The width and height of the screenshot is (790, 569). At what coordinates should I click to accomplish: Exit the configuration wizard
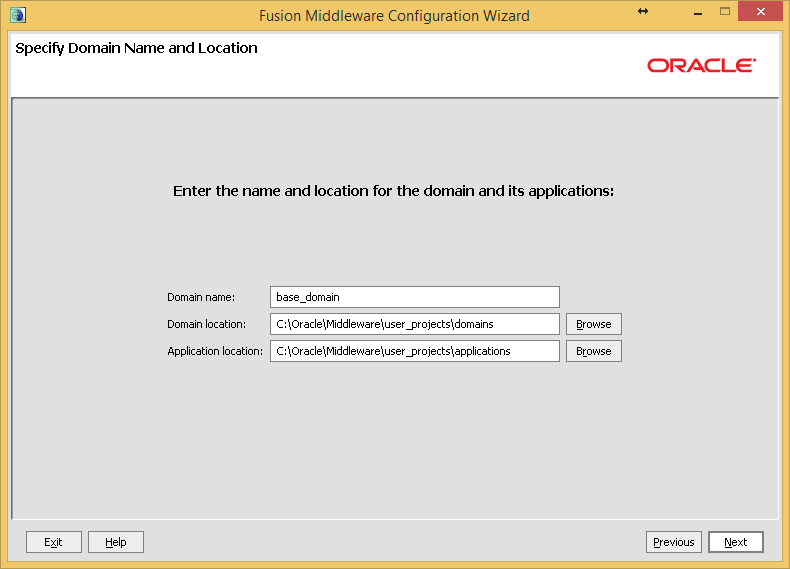click(x=53, y=542)
